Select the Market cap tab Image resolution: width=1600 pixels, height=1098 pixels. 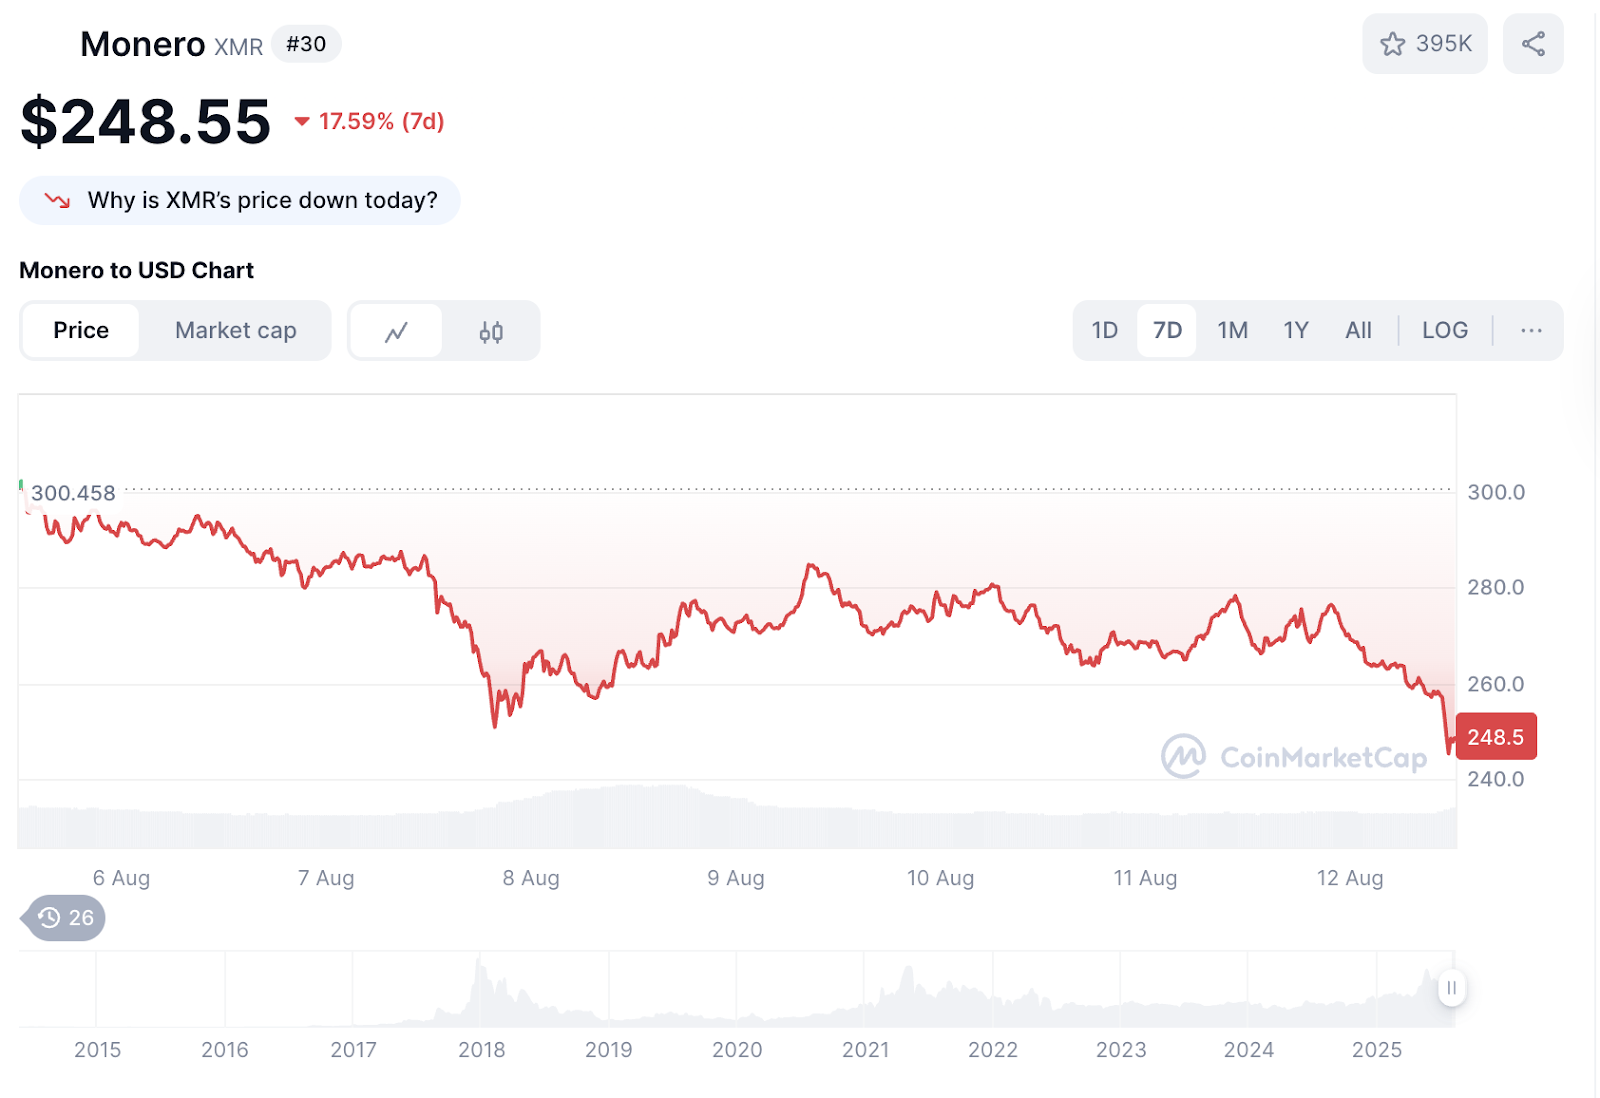(235, 330)
